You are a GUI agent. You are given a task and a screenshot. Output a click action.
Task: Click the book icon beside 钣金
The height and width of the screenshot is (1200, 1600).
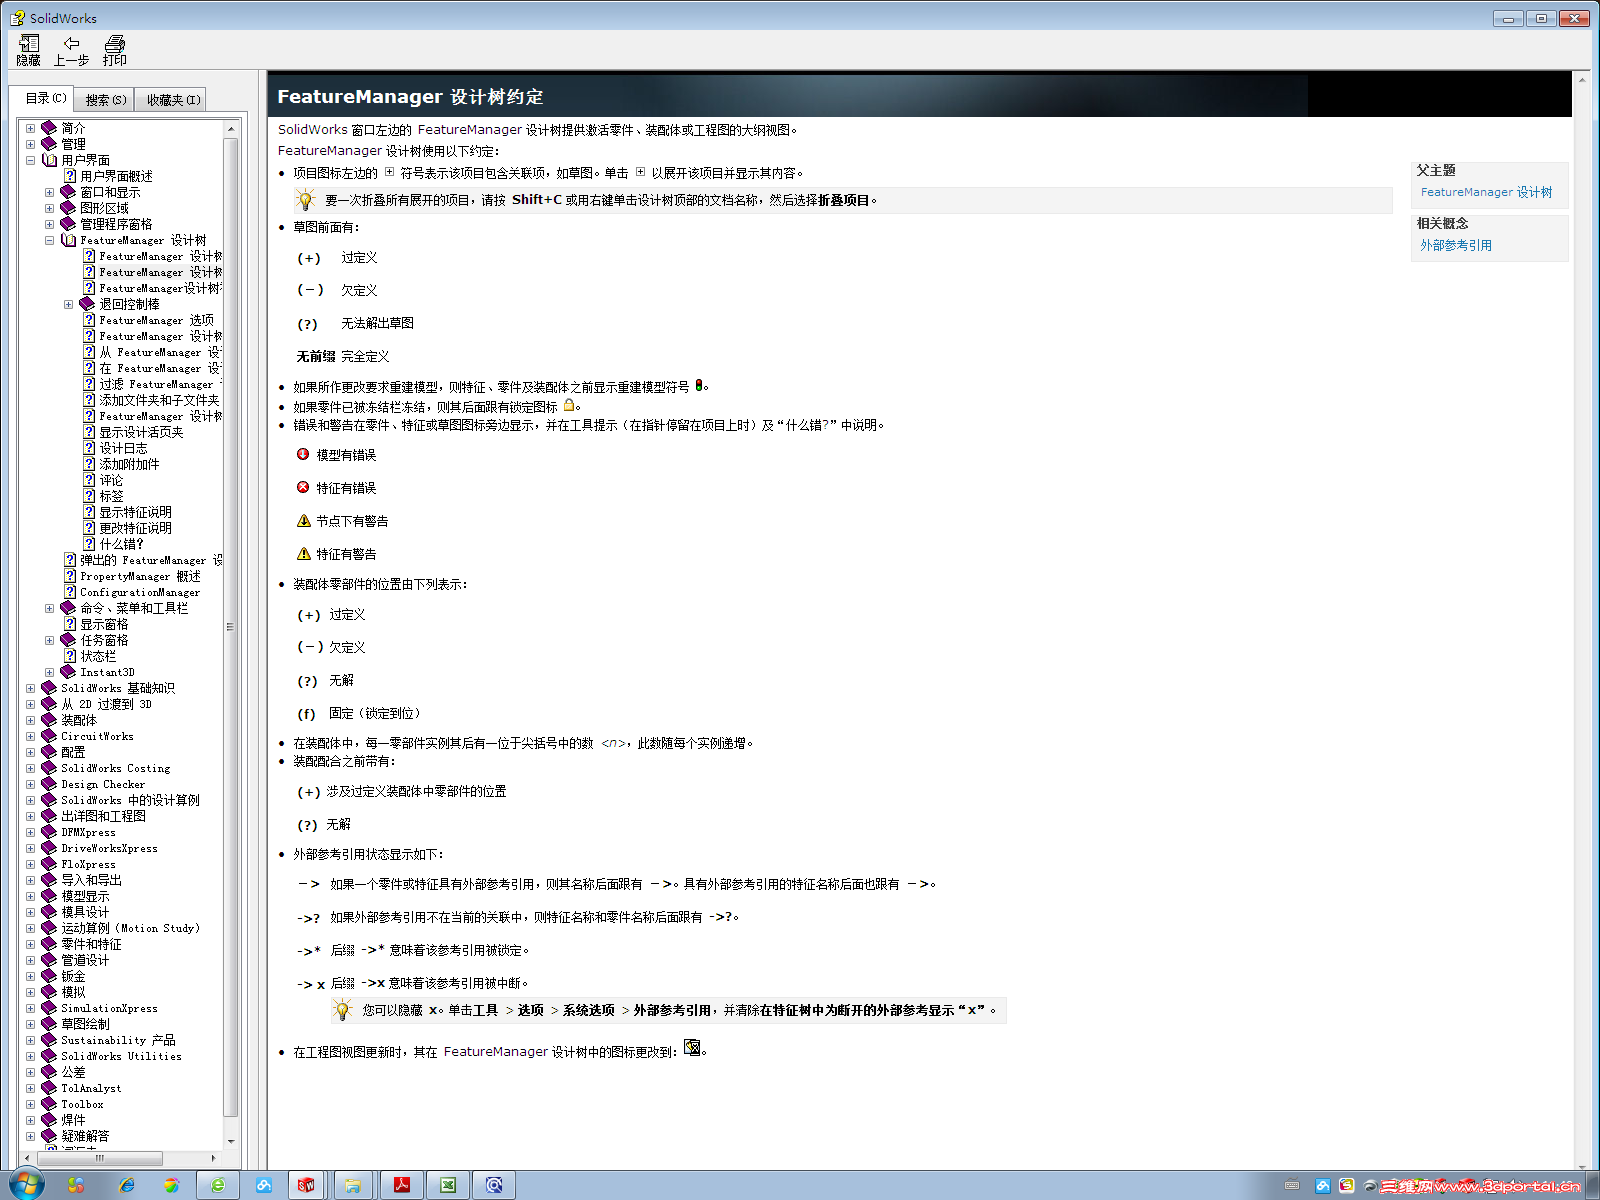pos(49,976)
